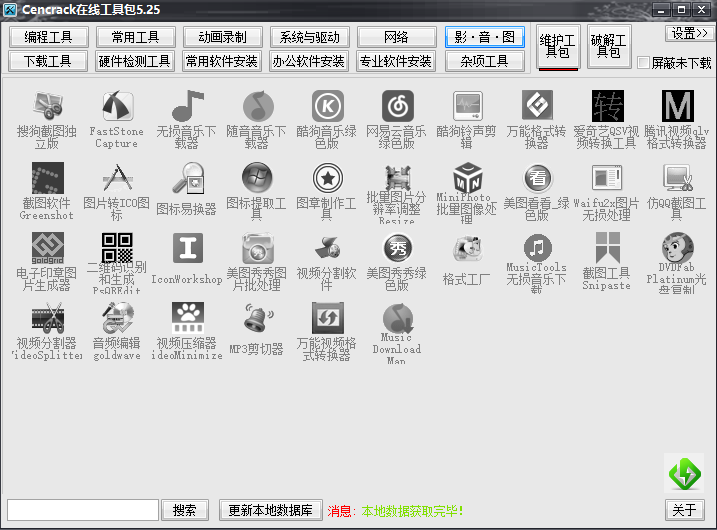This screenshot has height=530, width=717.
Task: Switch to 杂项工具 category
Action: 485,61
